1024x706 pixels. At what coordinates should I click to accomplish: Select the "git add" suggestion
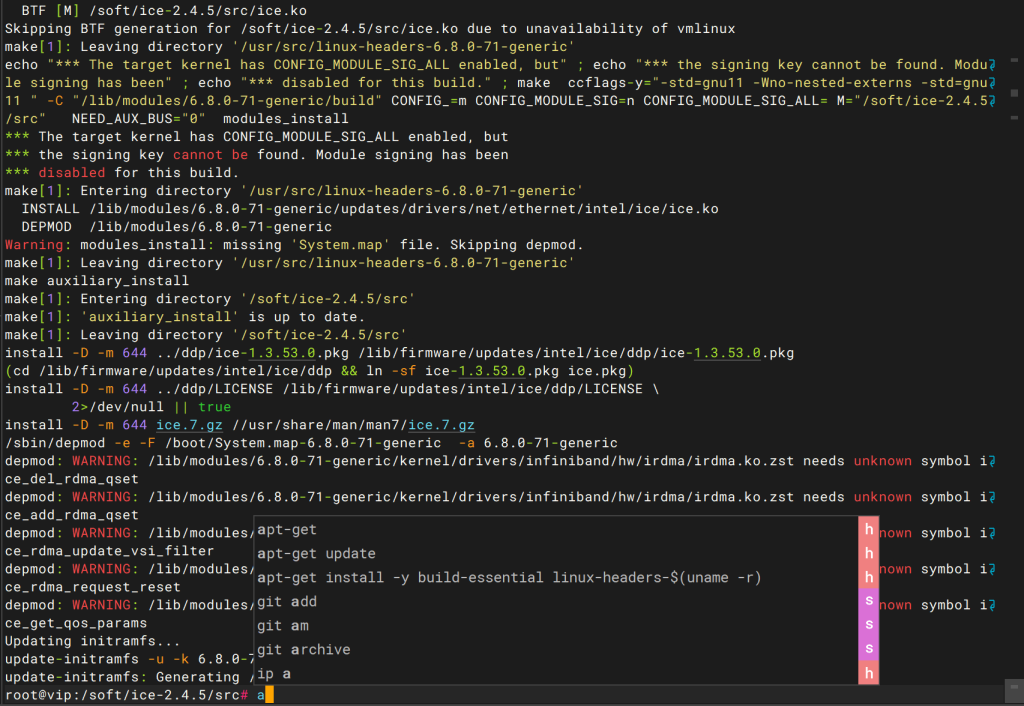pos(287,601)
